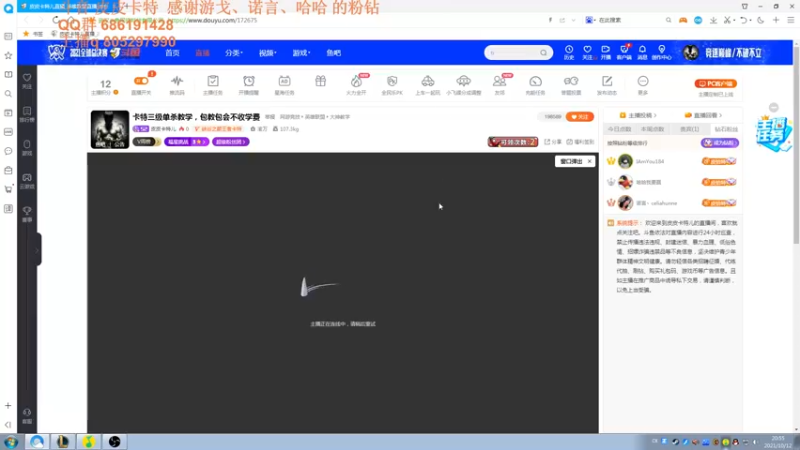Click the orange 关注 follow button
The image size is (800, 450).
[580, 117]
